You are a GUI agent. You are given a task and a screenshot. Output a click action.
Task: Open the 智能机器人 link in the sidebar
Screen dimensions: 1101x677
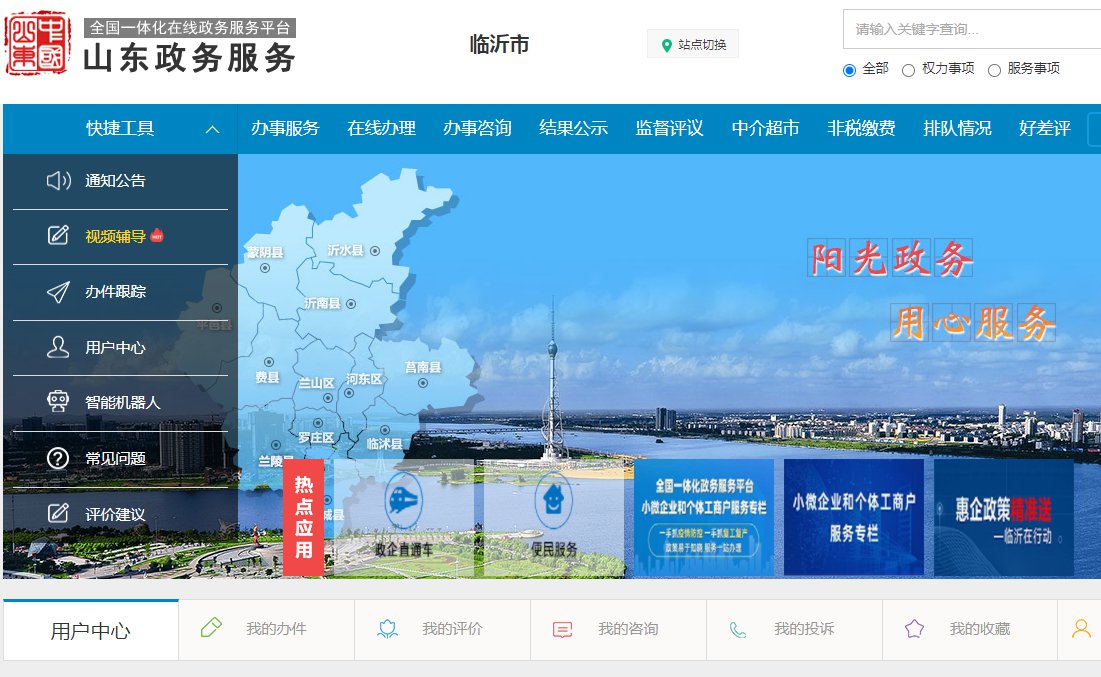(x=123, y=402)
